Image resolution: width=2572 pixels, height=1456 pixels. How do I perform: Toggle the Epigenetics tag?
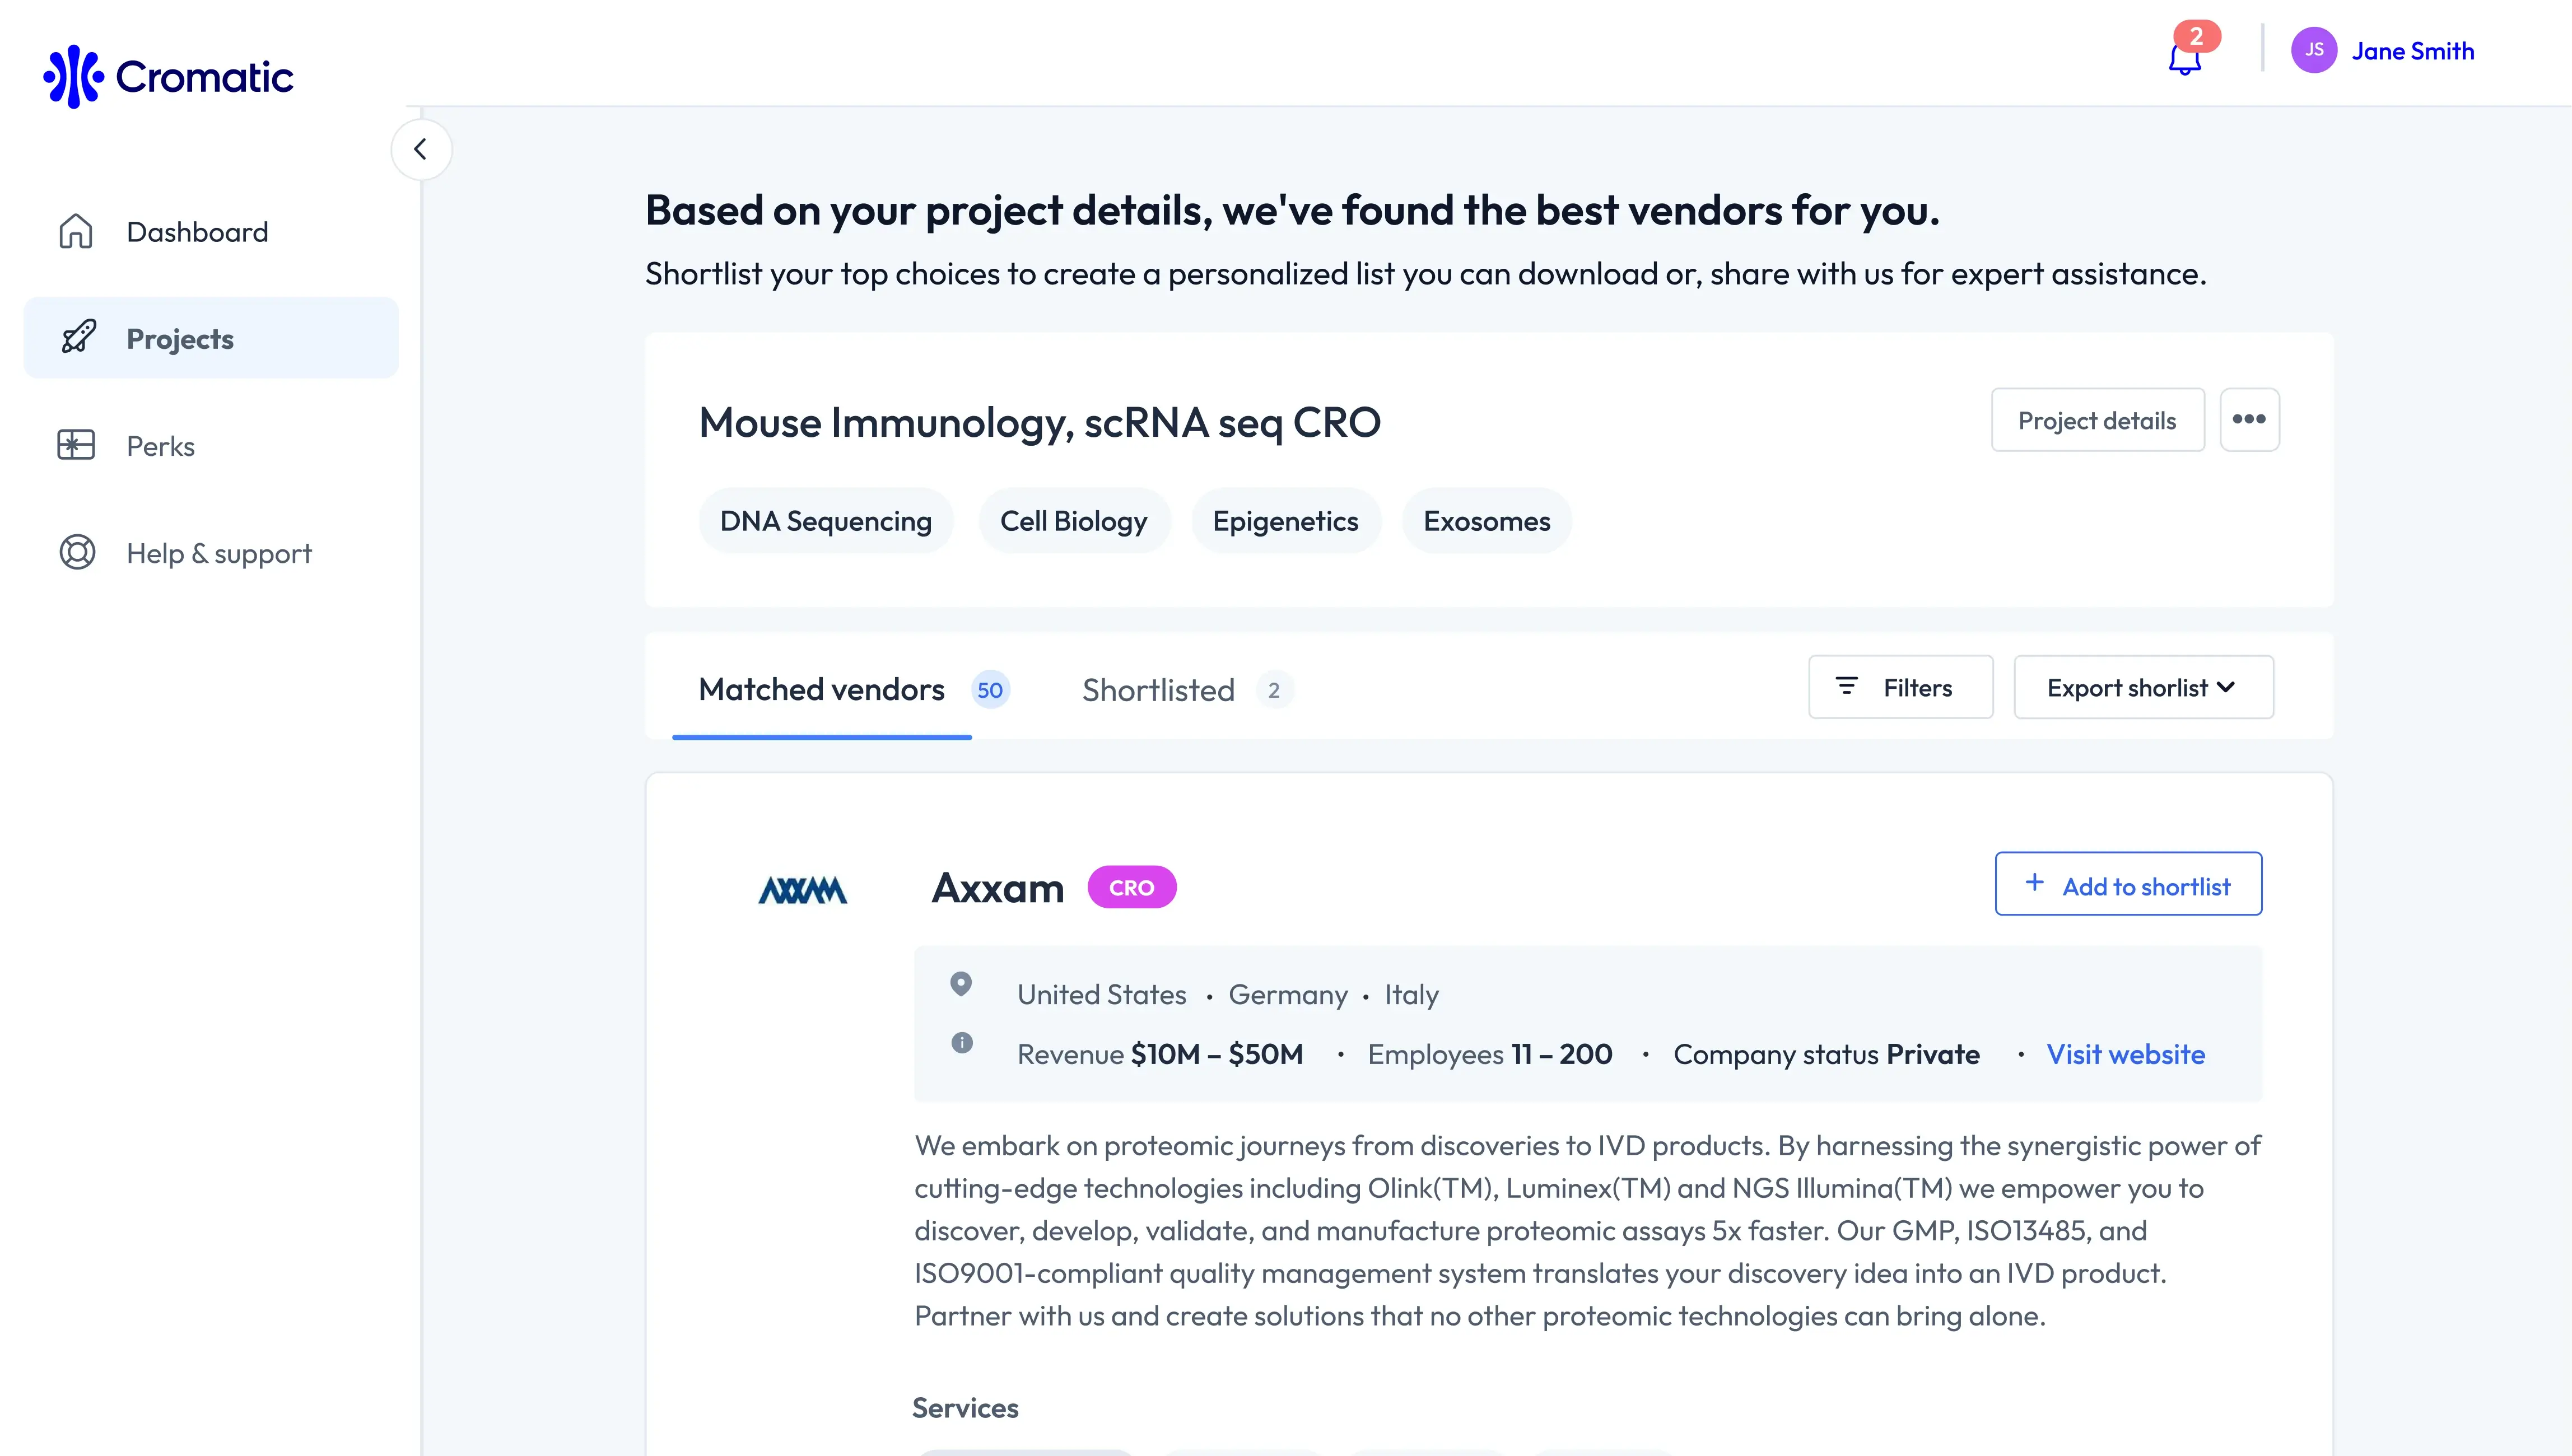coord(1286,520)
